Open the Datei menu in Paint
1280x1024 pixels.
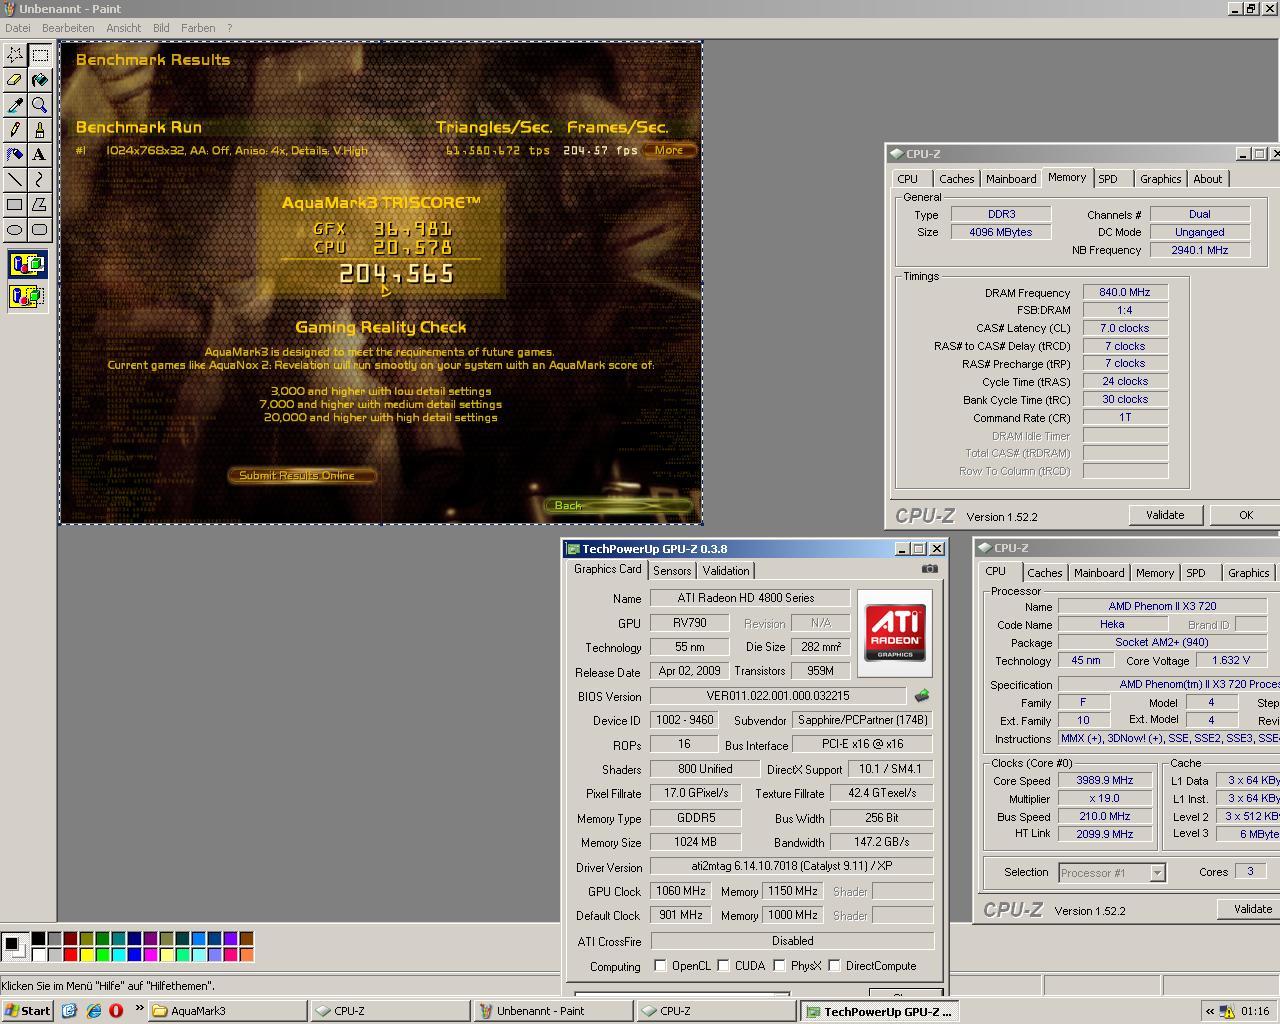(18, 28)
